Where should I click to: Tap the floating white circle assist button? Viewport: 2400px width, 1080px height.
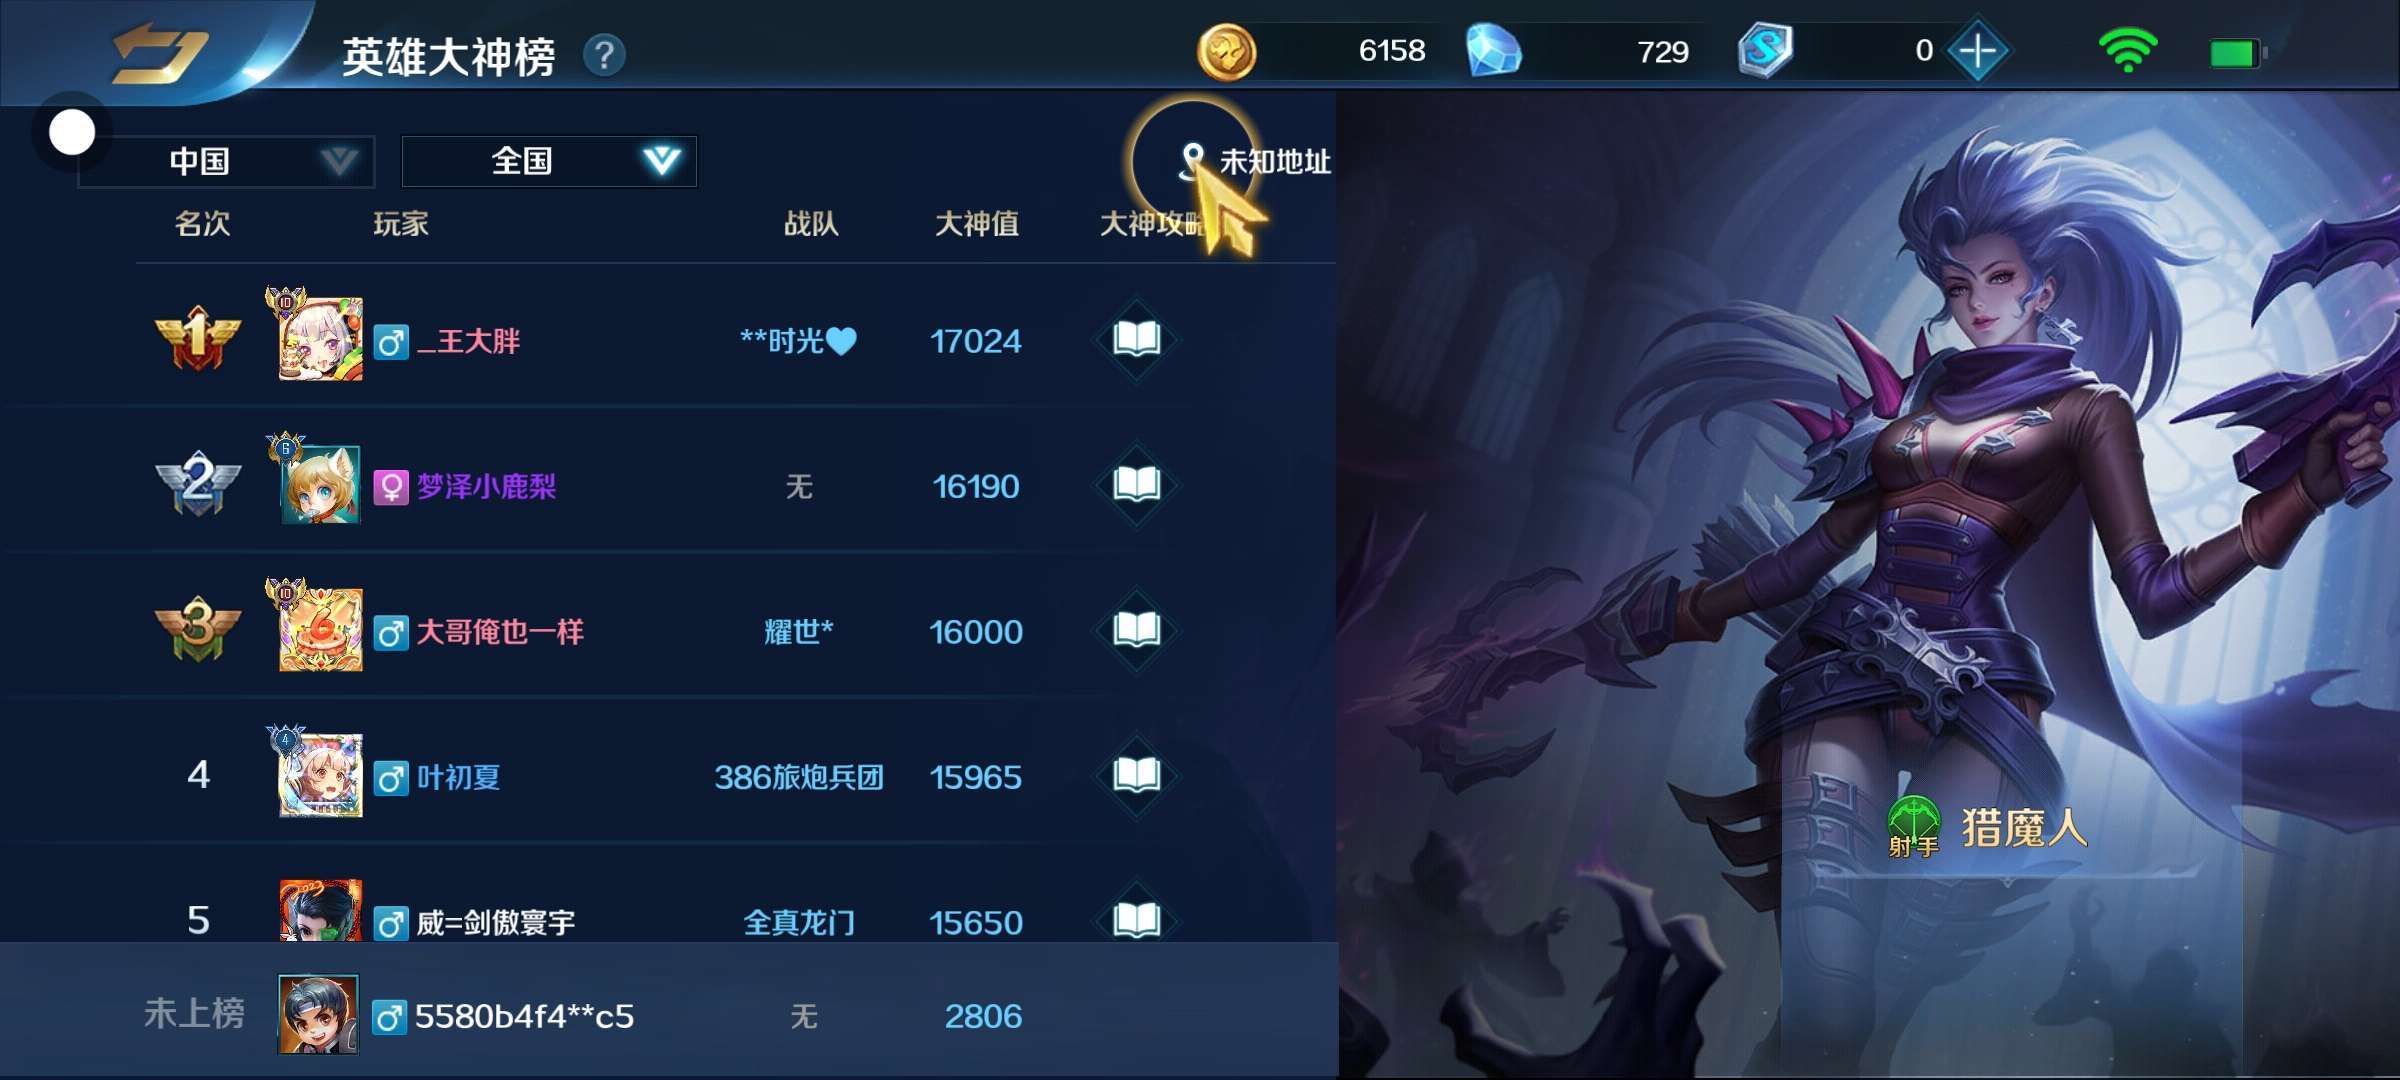72,132
